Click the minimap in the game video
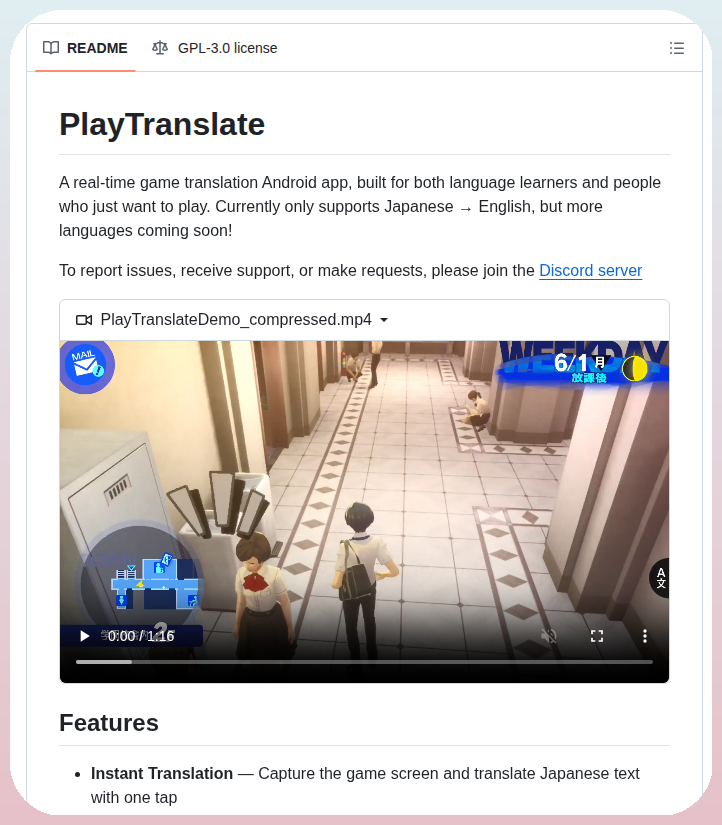Image resolution: width=722 pixels, height=825 pixels. pyautogui.click(x=140, y=584)
